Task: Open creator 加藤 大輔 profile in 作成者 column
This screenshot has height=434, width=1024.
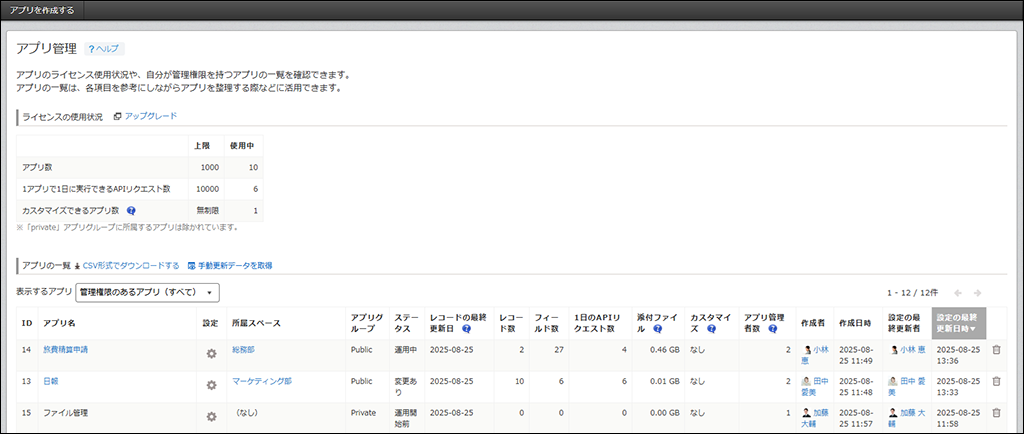Action: click(x=816, y=418)
